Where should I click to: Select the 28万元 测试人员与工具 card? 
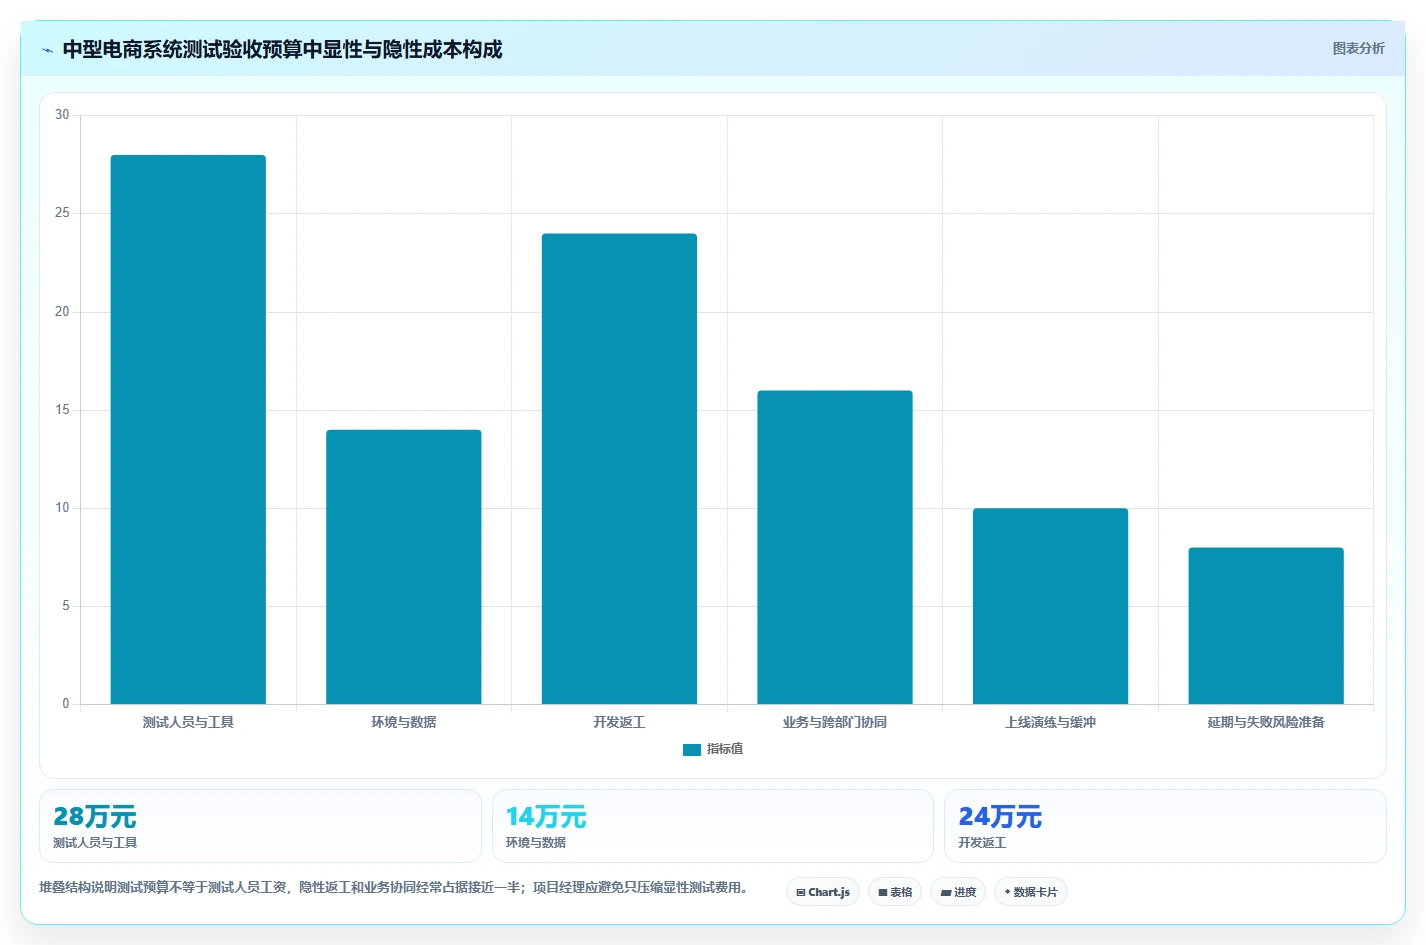point(260,826)
